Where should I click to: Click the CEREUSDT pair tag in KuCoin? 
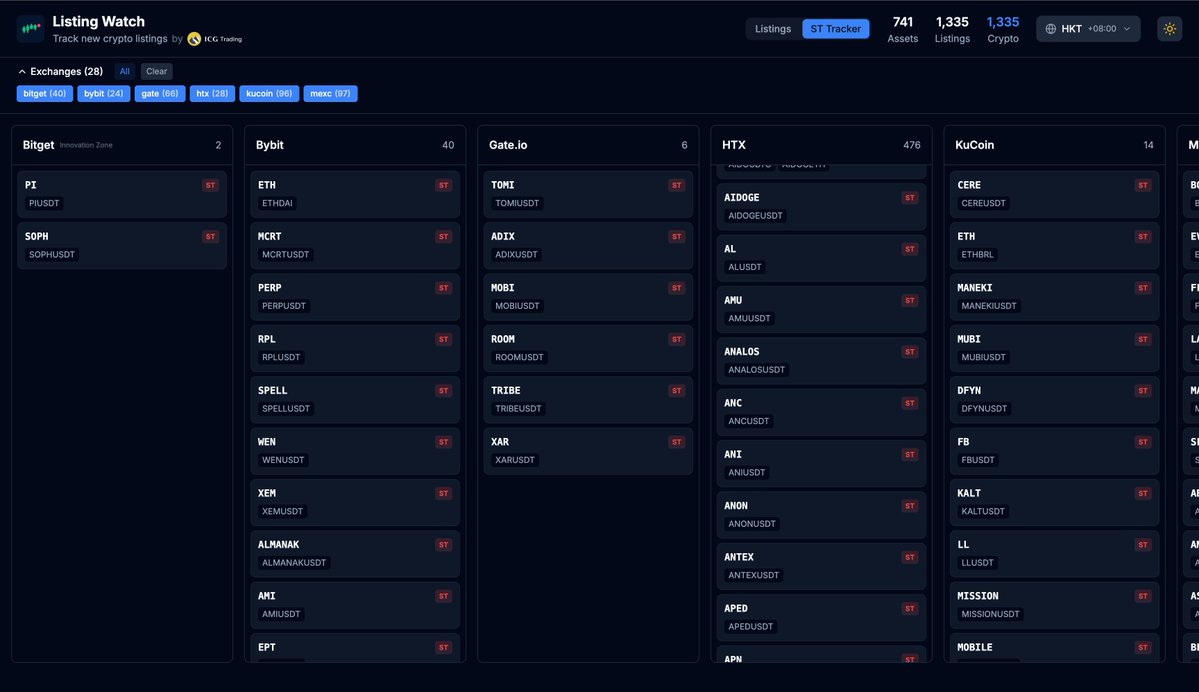pos(983,203)
